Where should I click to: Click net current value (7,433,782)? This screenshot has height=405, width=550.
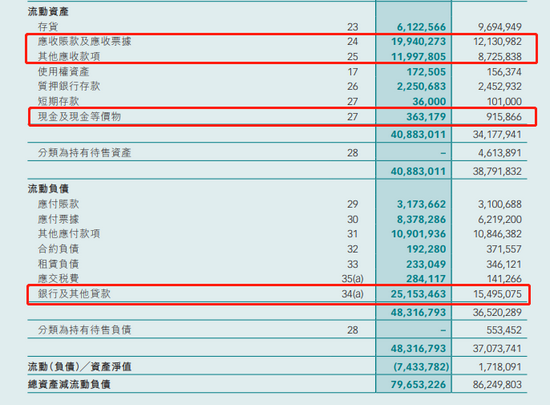[421, 367]
